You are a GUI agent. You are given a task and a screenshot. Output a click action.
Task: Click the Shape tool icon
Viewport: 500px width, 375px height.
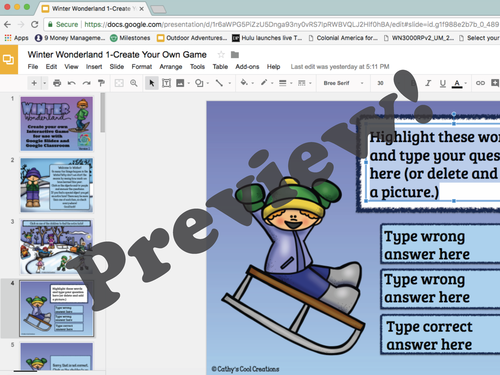click(199, 83)
